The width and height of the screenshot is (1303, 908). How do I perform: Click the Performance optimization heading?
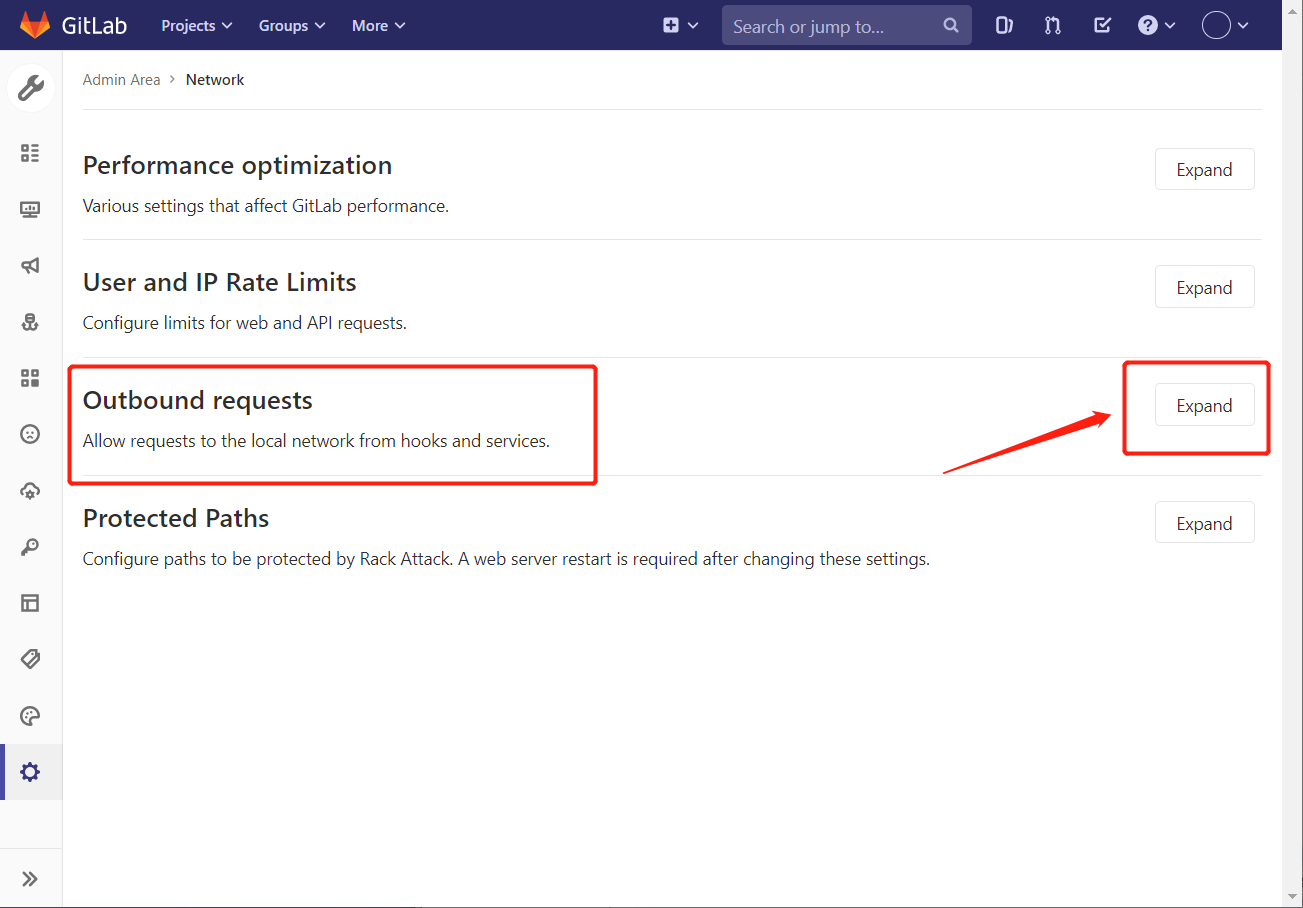[237, 165]
